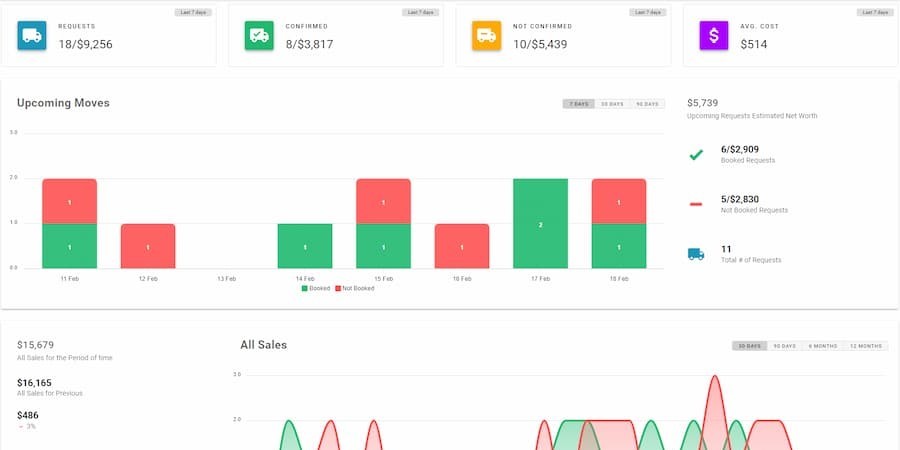The width and height of the screenshot is (900, 450).
Task: Click Last 7 days badge on Requests card
Action: tap(193, 12)
